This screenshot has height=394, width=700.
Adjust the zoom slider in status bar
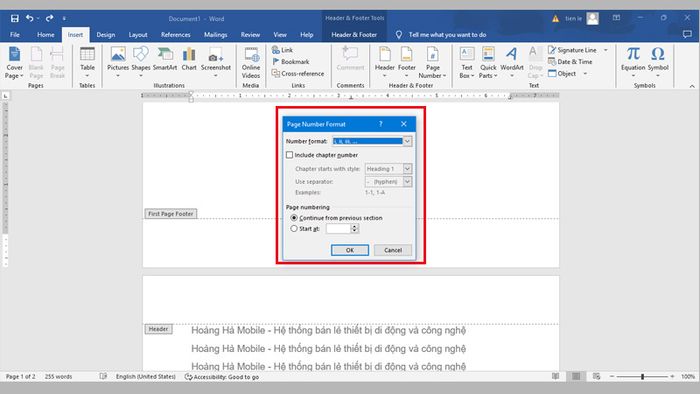[642, 377]
